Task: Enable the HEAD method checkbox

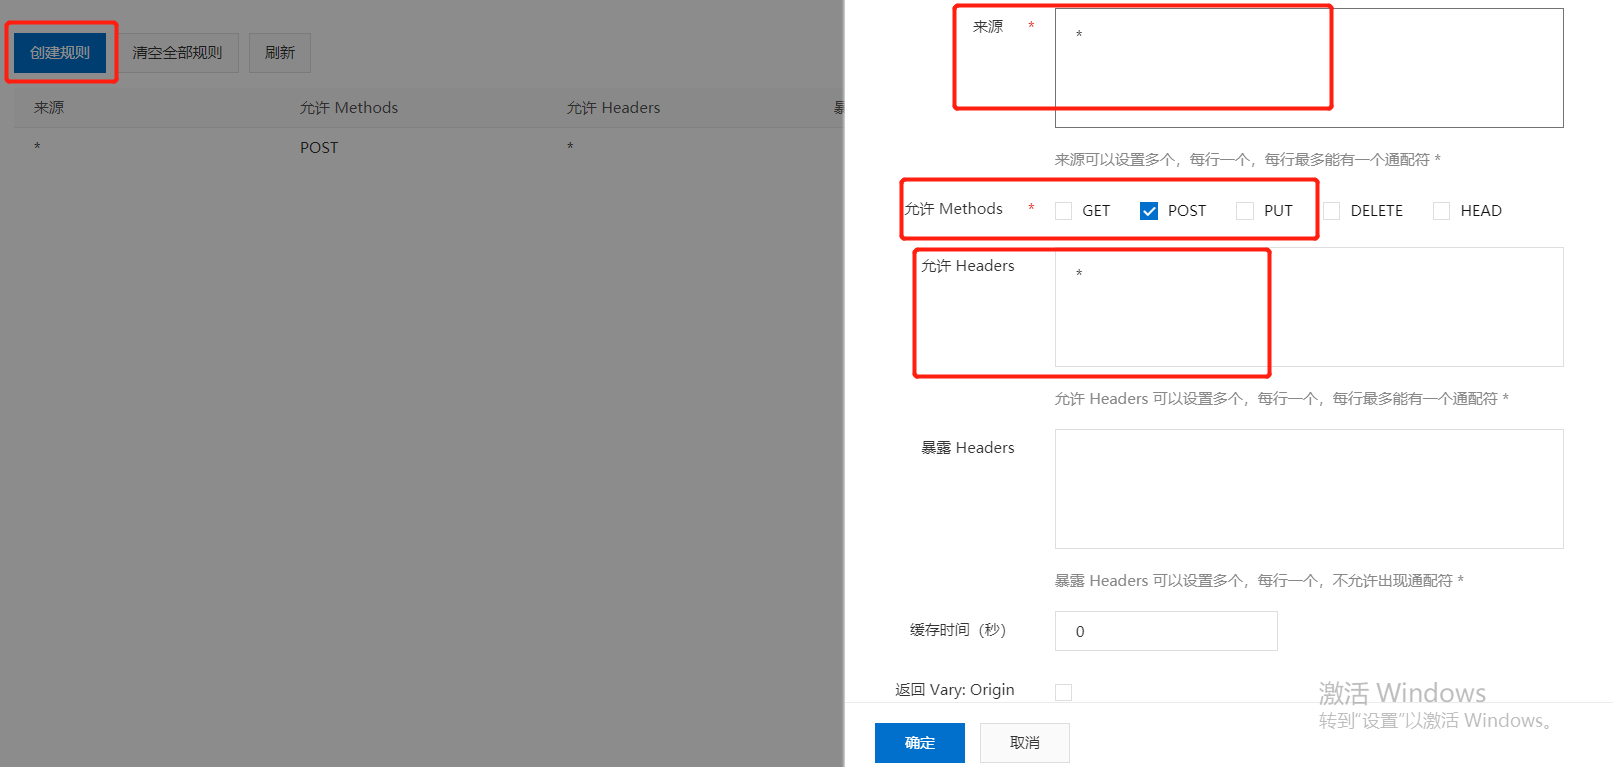Action: click(x=1442, y=211)
